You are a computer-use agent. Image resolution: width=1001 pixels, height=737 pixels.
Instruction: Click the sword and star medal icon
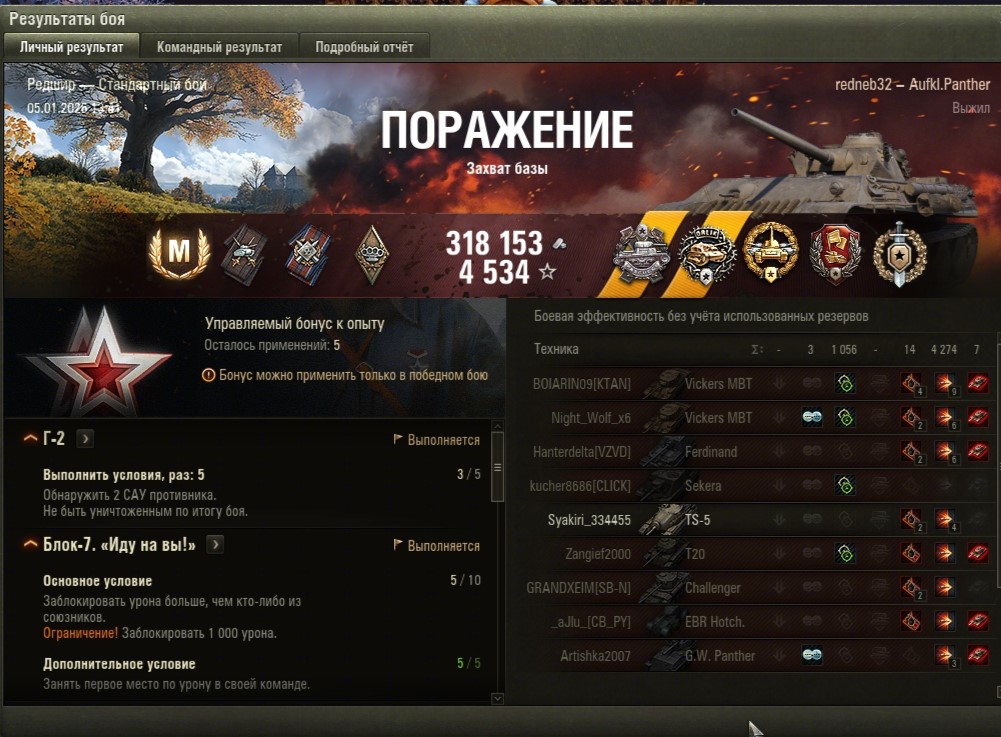pyautogui.click(x=899, y=255)
